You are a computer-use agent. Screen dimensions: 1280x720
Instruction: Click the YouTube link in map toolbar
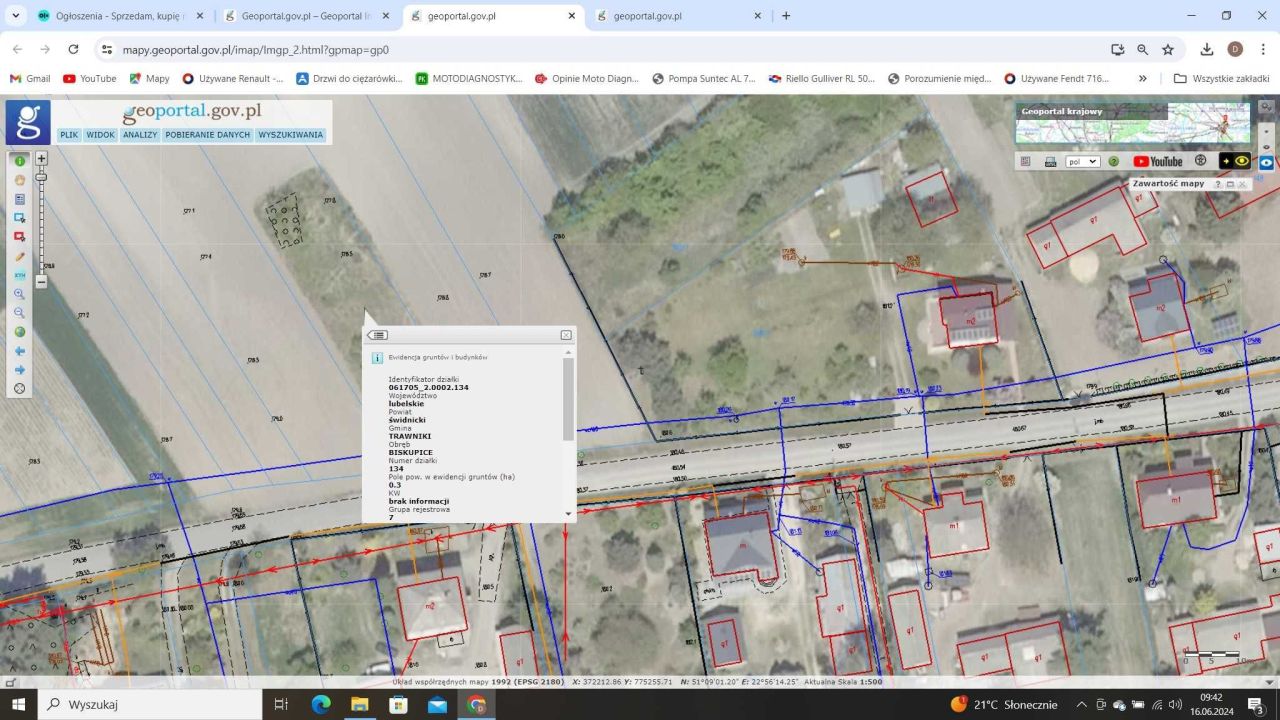tap(1157, 161)
